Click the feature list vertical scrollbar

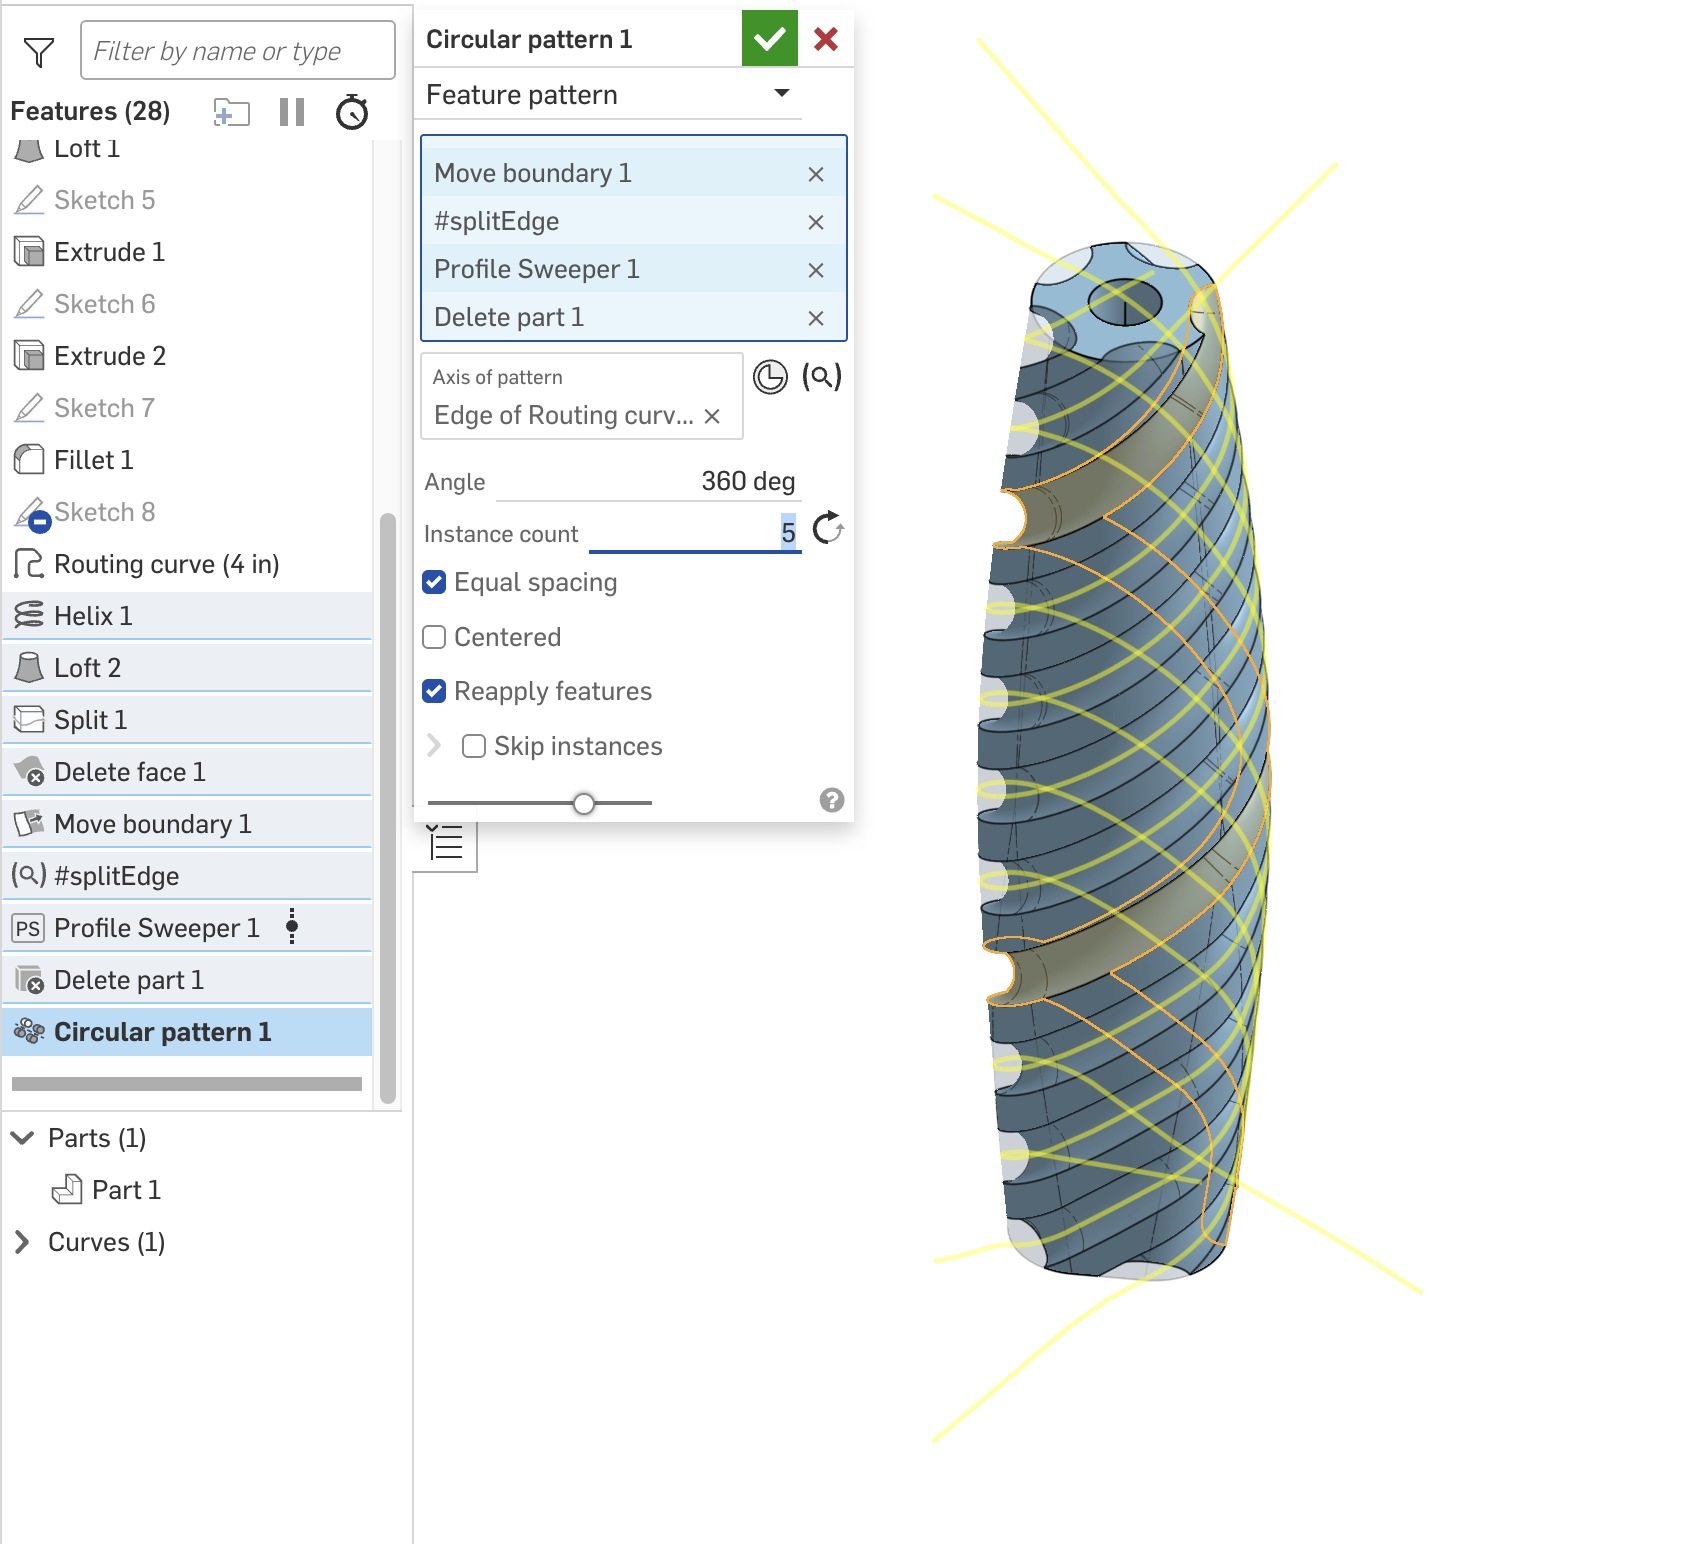click(x=388, y=808)
